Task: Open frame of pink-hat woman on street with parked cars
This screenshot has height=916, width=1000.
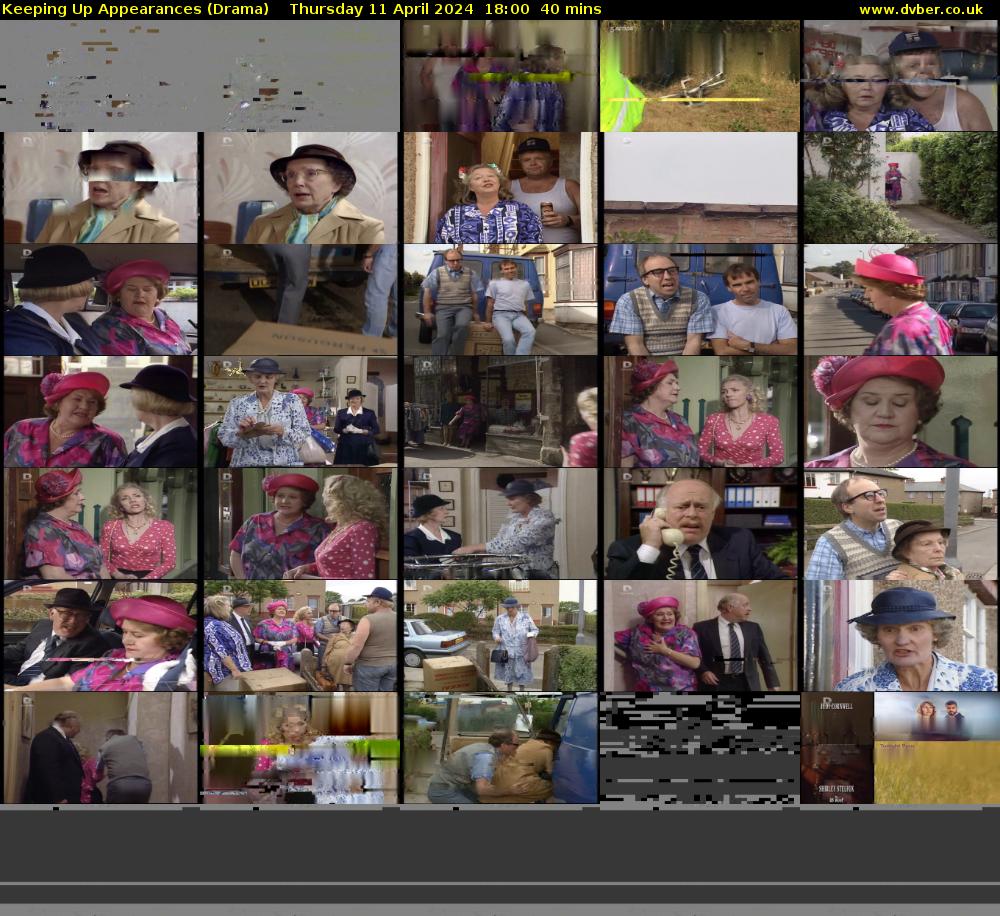Action: [901, 300]
